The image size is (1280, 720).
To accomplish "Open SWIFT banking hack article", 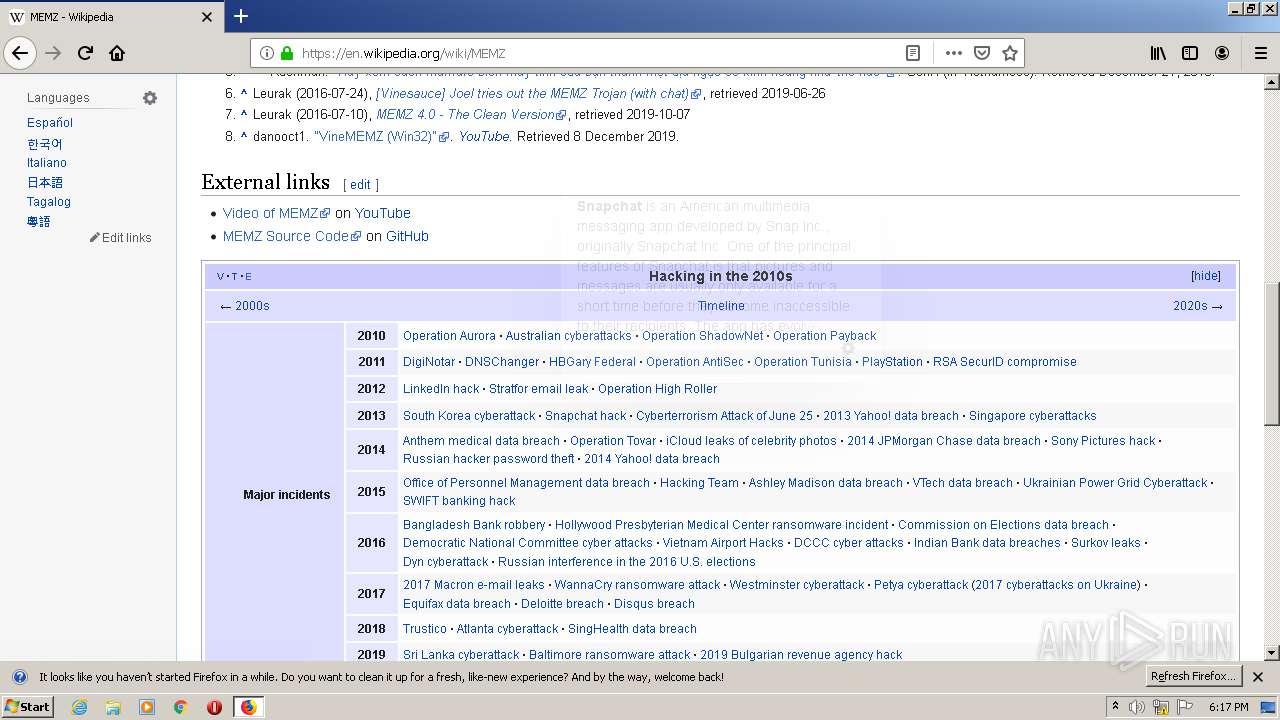I will pos(459,501).
